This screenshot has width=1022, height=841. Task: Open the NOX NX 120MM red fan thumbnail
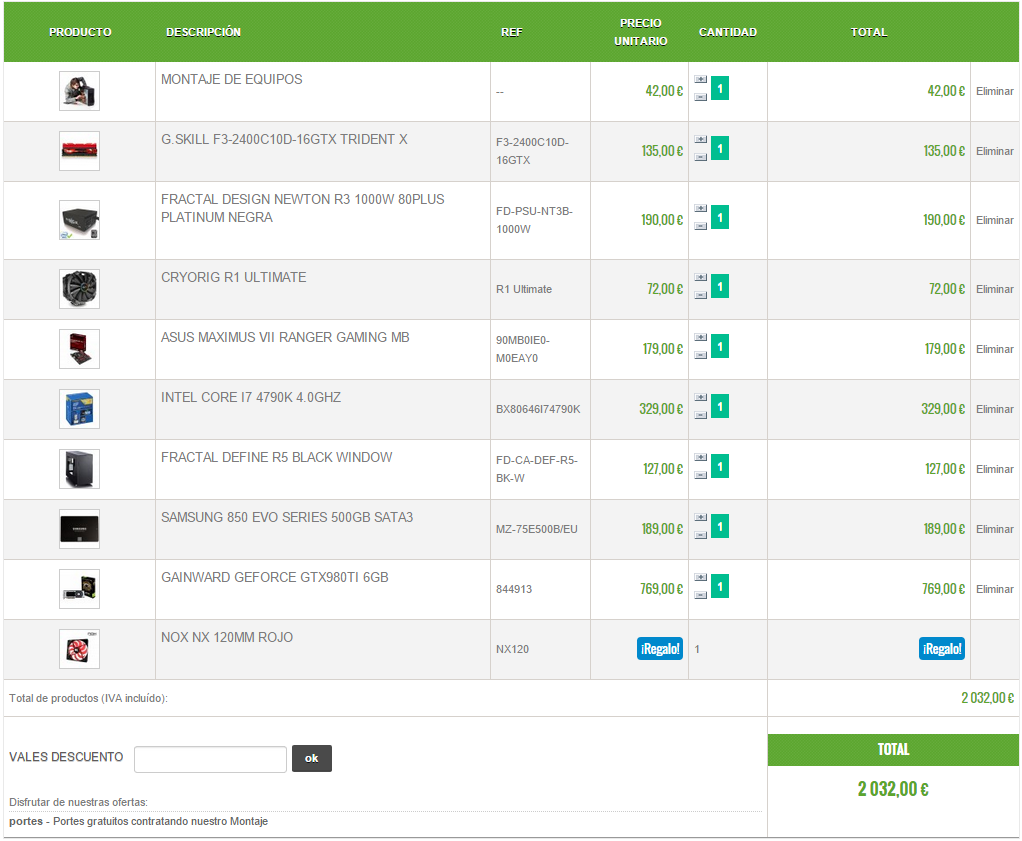tap(80, 649)
